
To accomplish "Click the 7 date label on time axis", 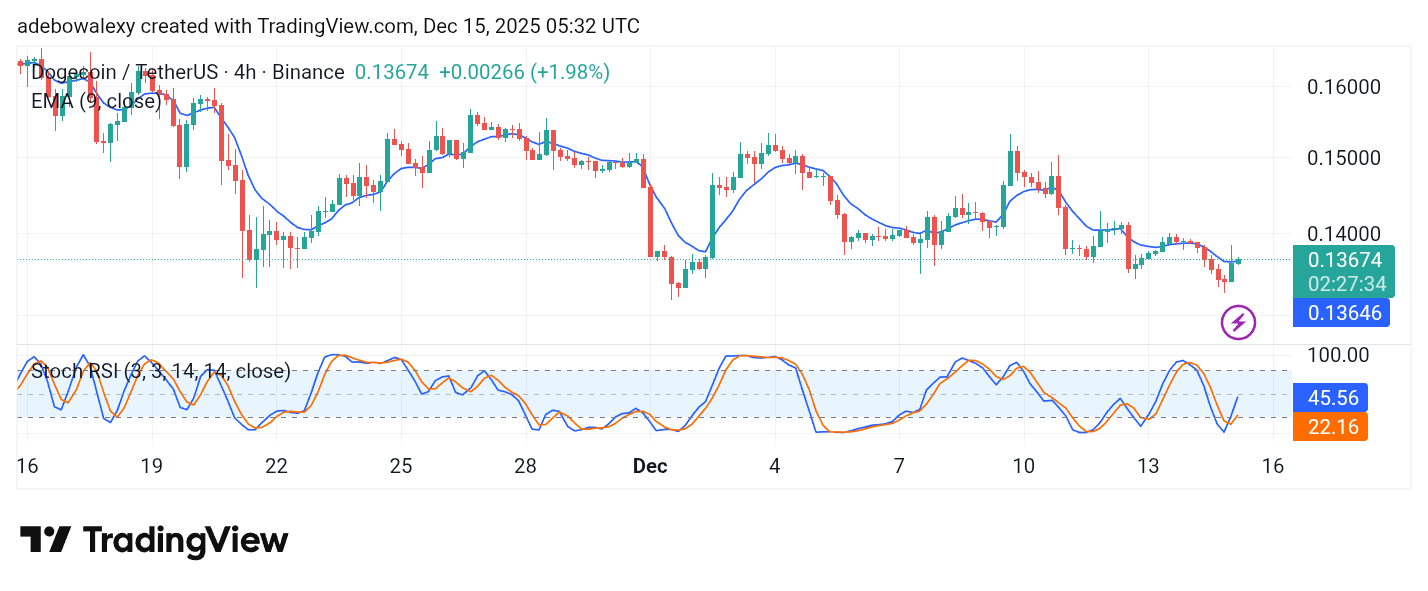I will click(899, 466).
